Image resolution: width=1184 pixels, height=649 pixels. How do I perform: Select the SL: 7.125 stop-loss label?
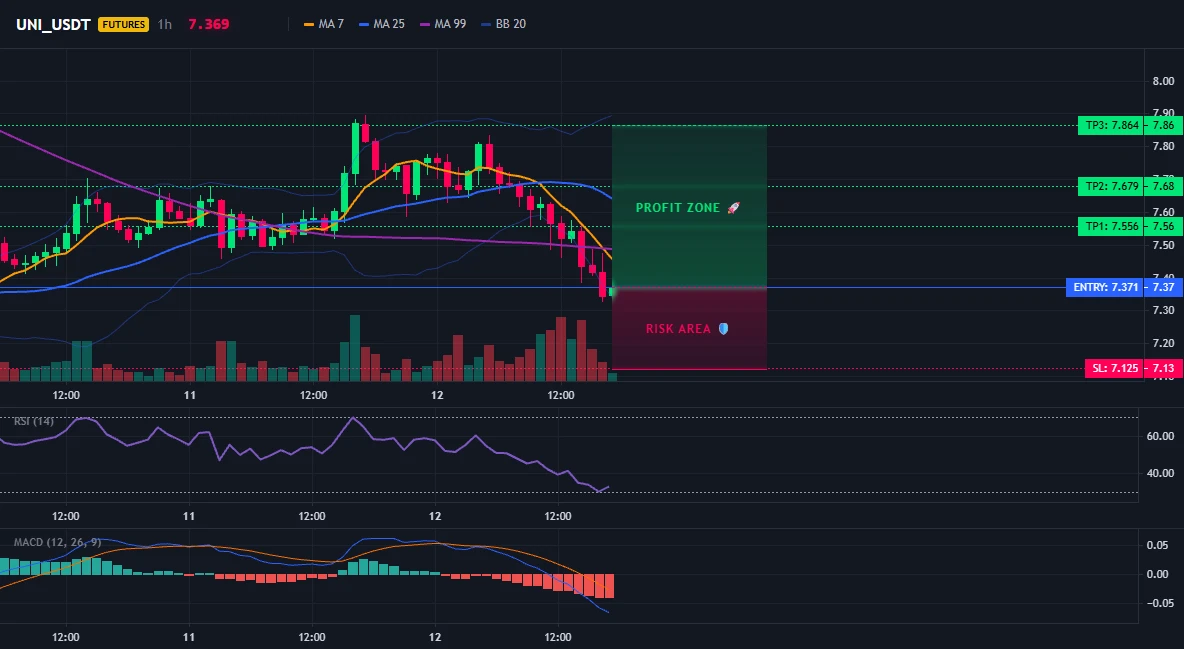(x=1115, y=369)
